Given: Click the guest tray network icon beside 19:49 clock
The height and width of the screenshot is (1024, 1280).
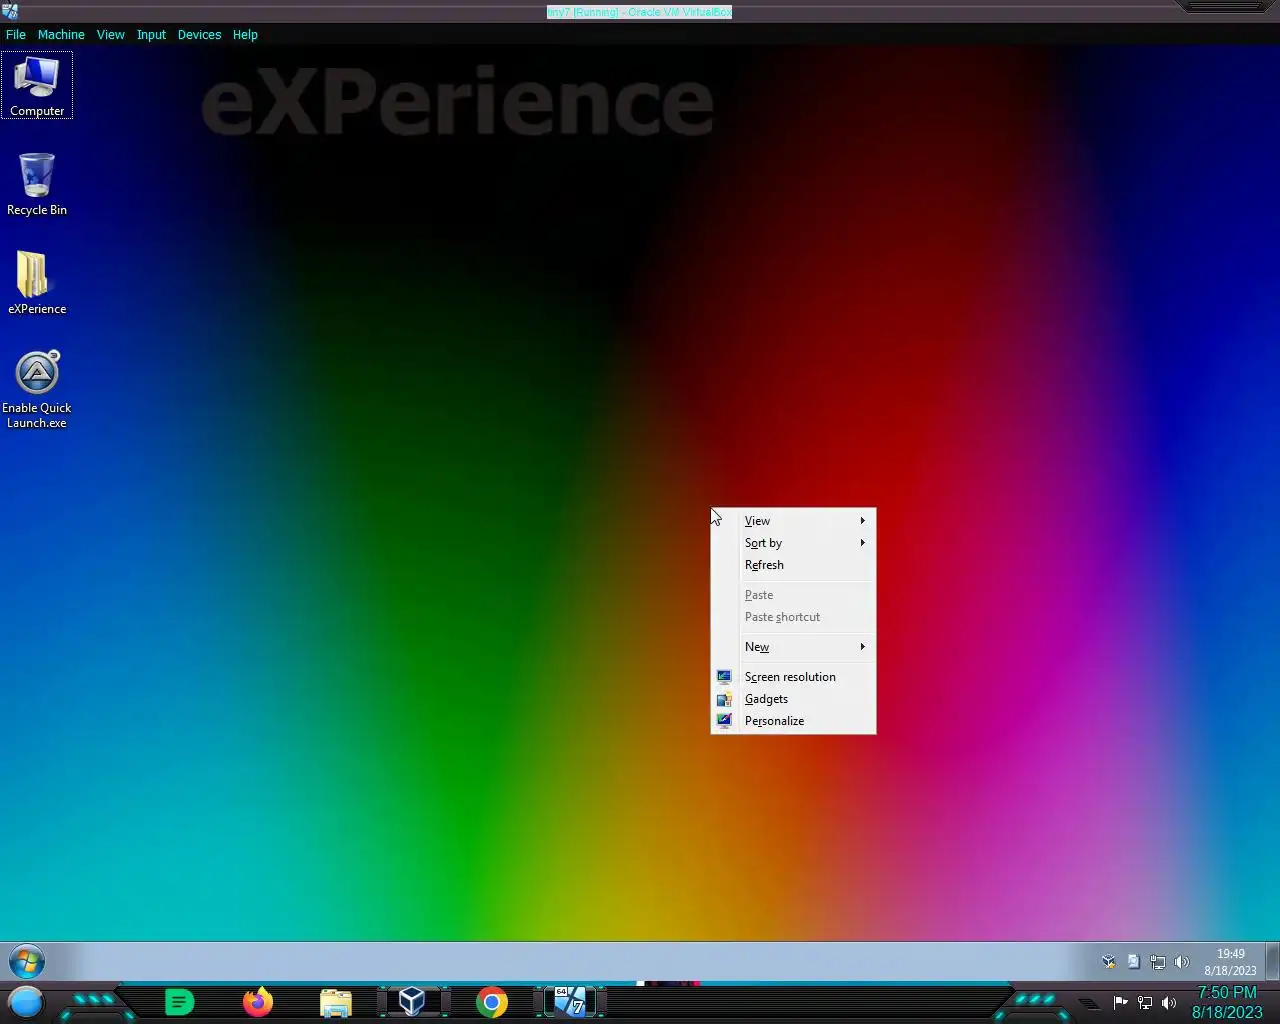Looking at the screenshot, I should tap(1157, 962).
